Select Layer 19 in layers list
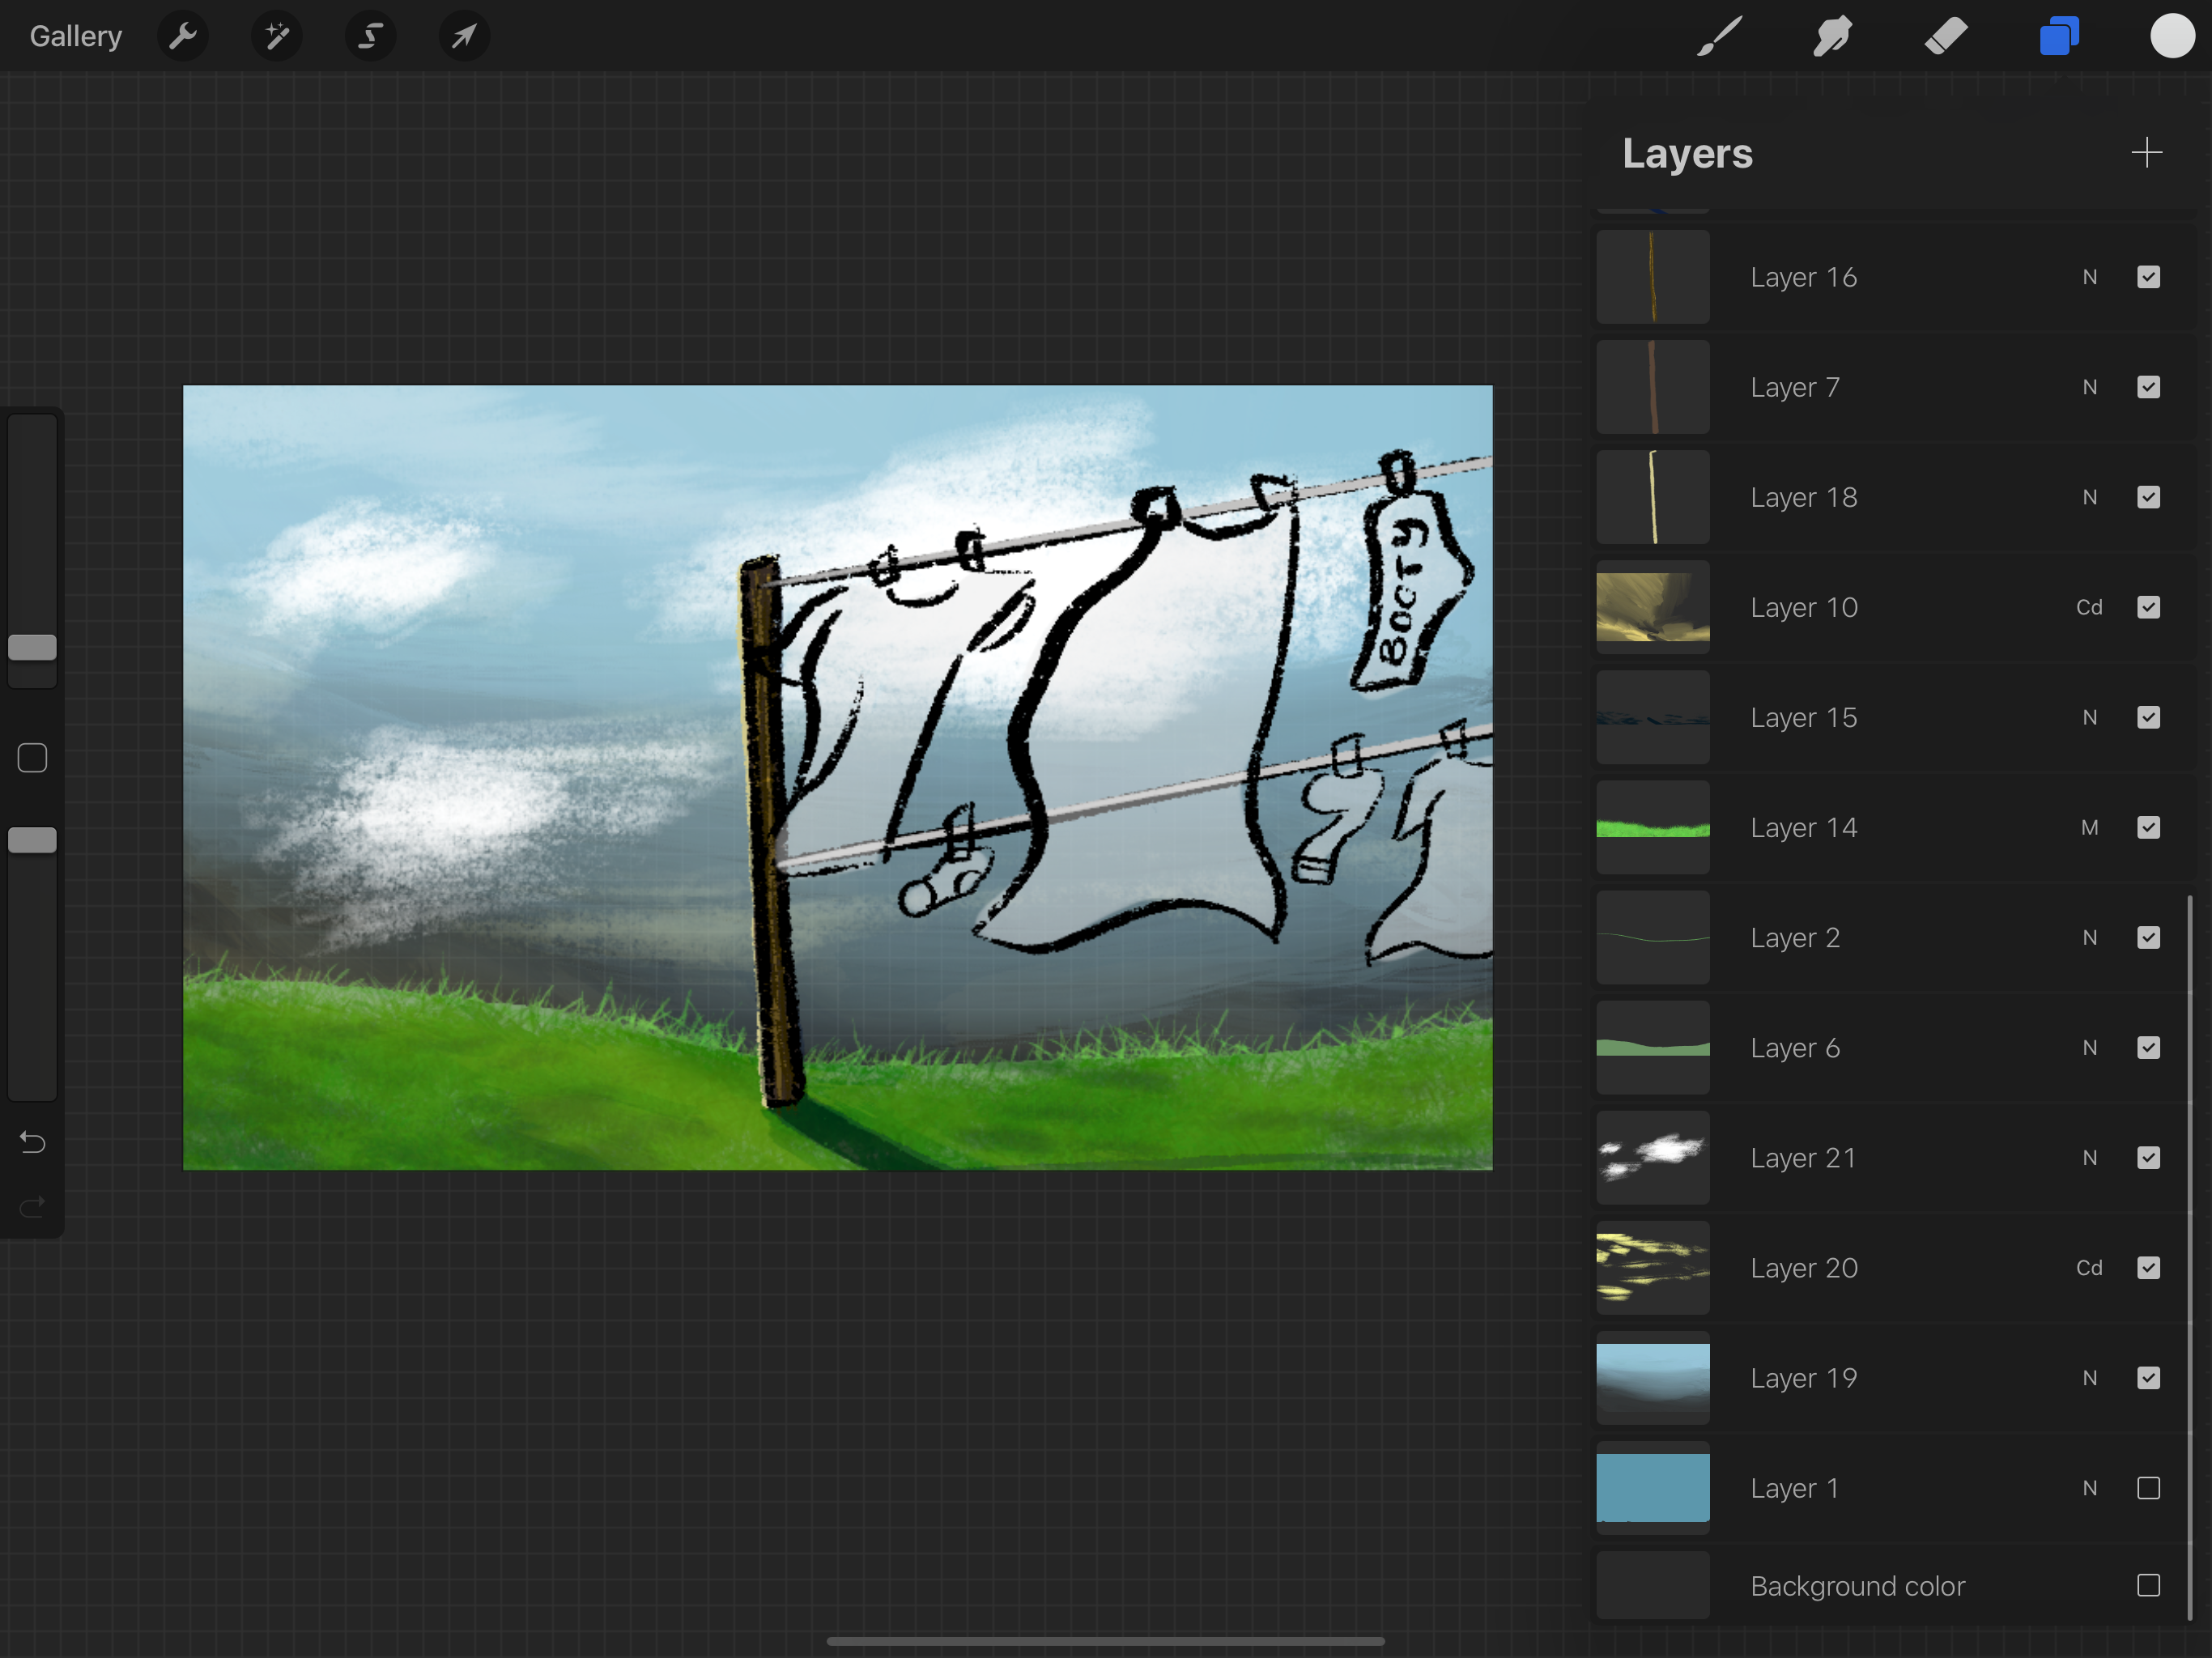The height and width of the screenshot is (1658, 2212). click(1803, 1378)
